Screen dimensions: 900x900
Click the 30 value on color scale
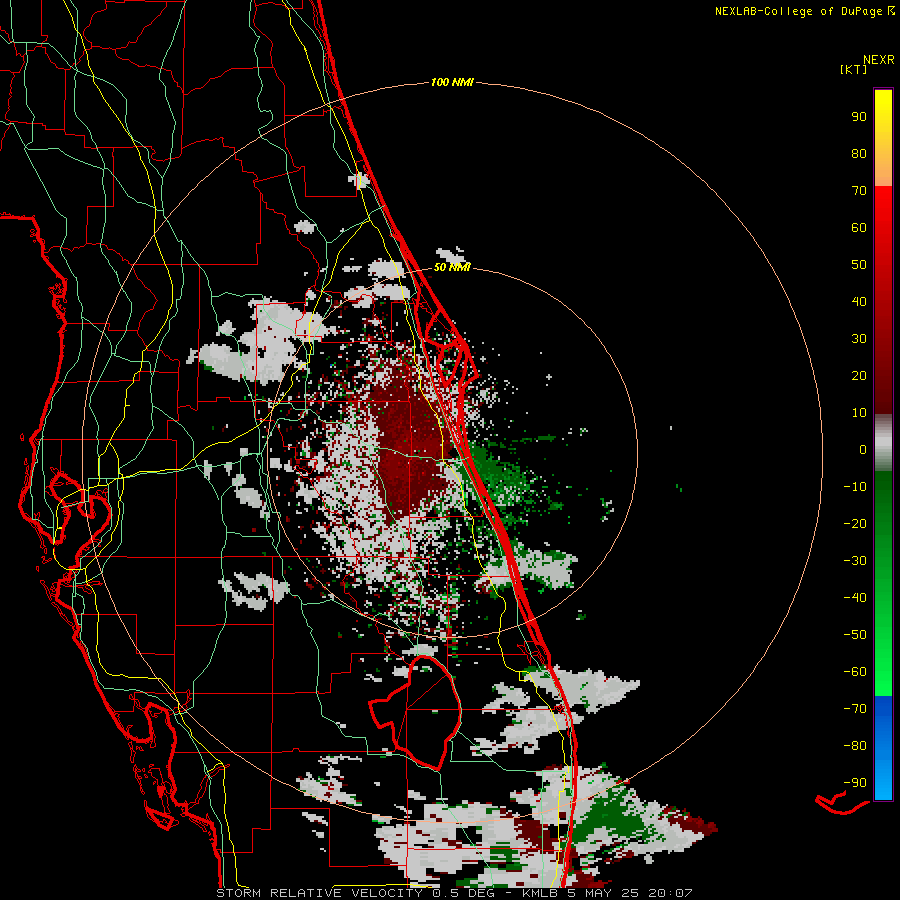[x=859, y=339]
